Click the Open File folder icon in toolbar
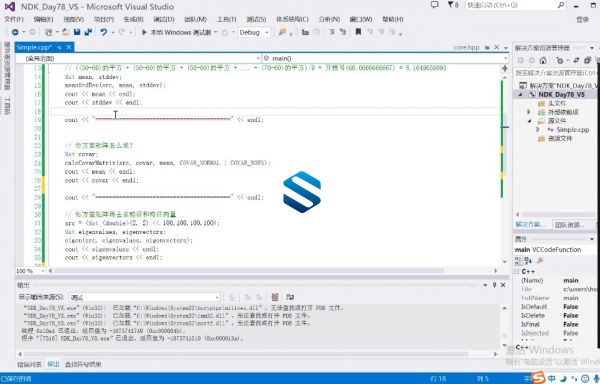This screenshot has width=600, height=384. 66,33
